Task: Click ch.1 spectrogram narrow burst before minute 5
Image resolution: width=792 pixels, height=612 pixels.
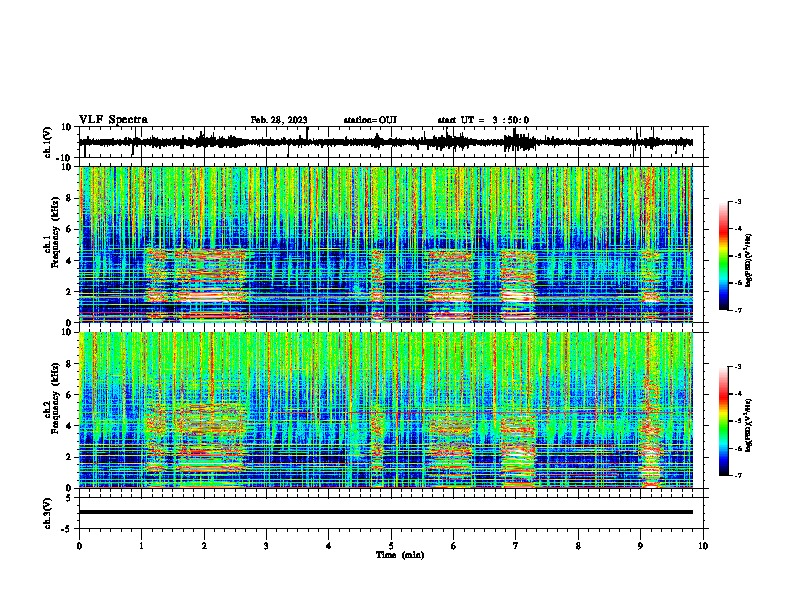Action: (x=378, y=285)
